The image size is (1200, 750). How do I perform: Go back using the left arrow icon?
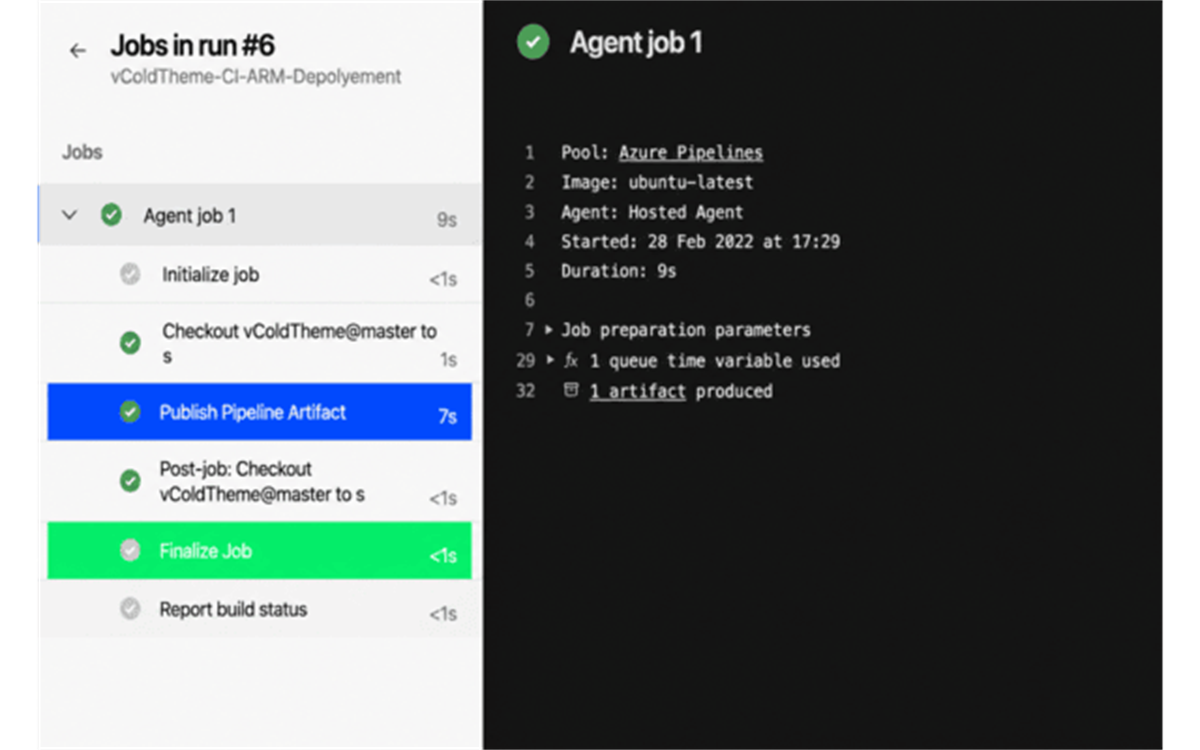tap(78, 51)
